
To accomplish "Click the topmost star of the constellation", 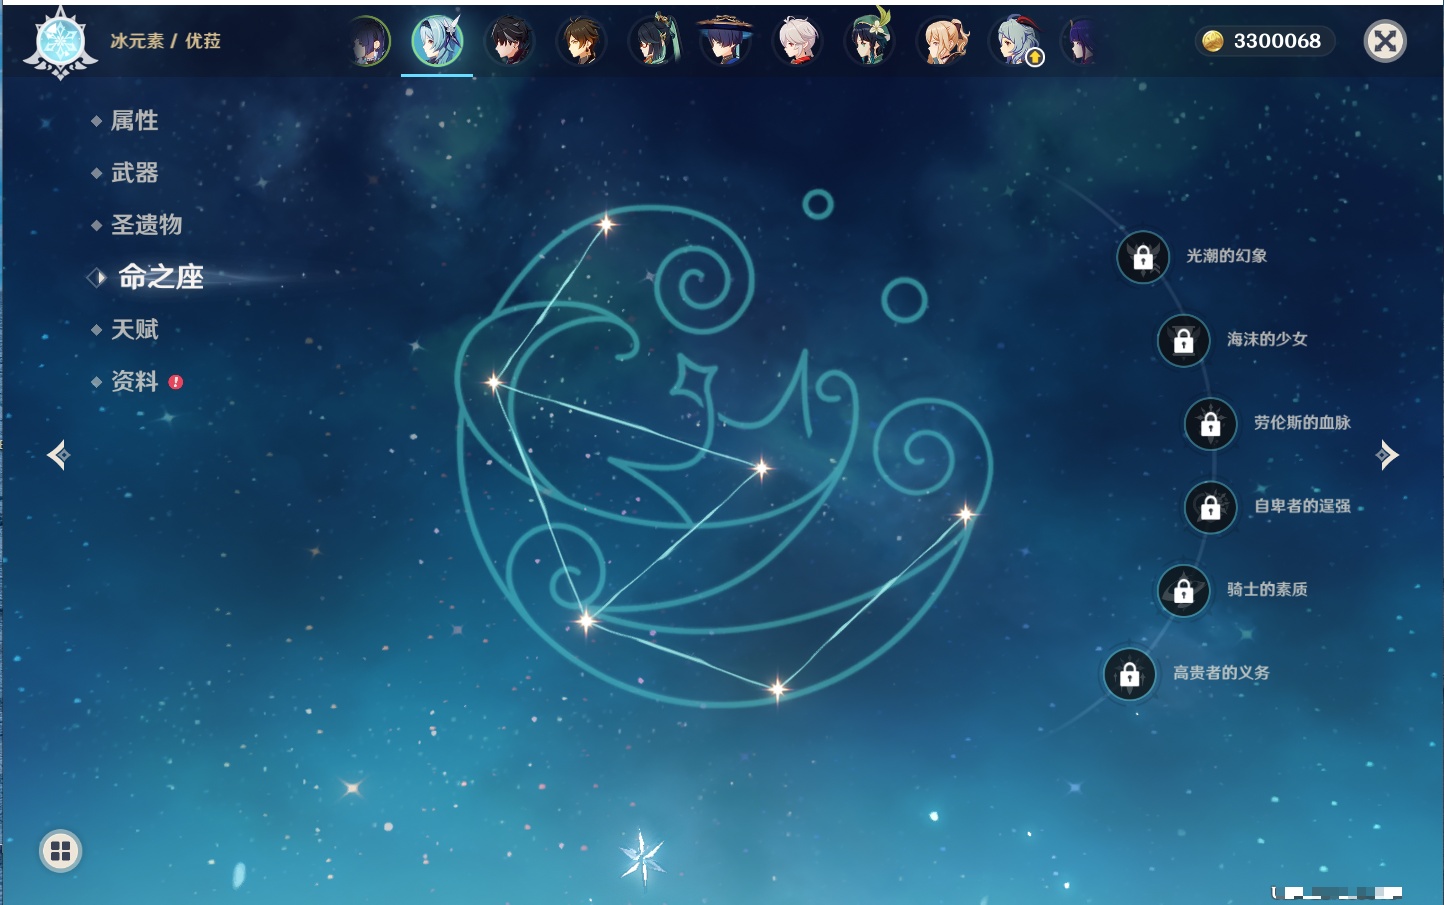I will coord(606,224).
